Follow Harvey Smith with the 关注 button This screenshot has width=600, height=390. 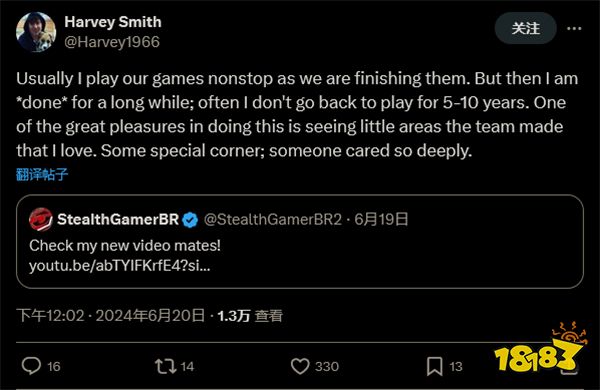coord(525,28)
